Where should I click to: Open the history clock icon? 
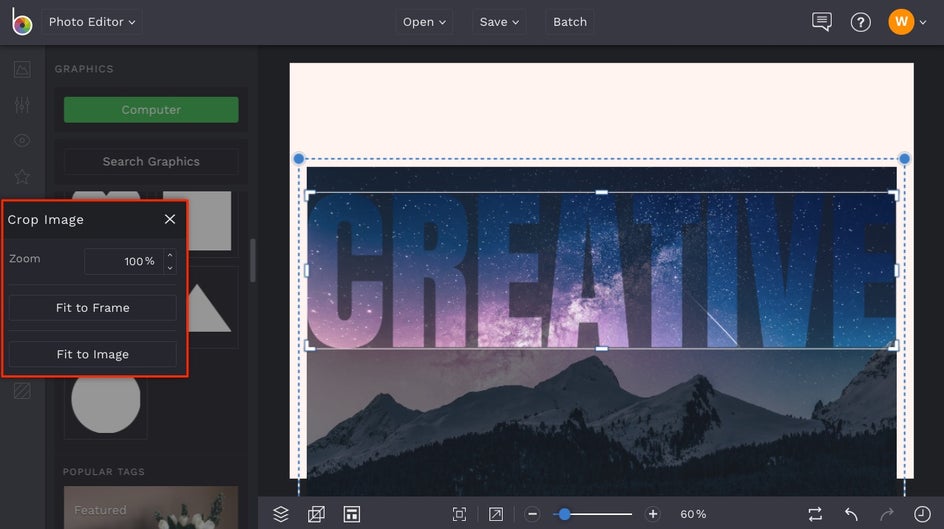pyautogui.click(x=922, y=514)
